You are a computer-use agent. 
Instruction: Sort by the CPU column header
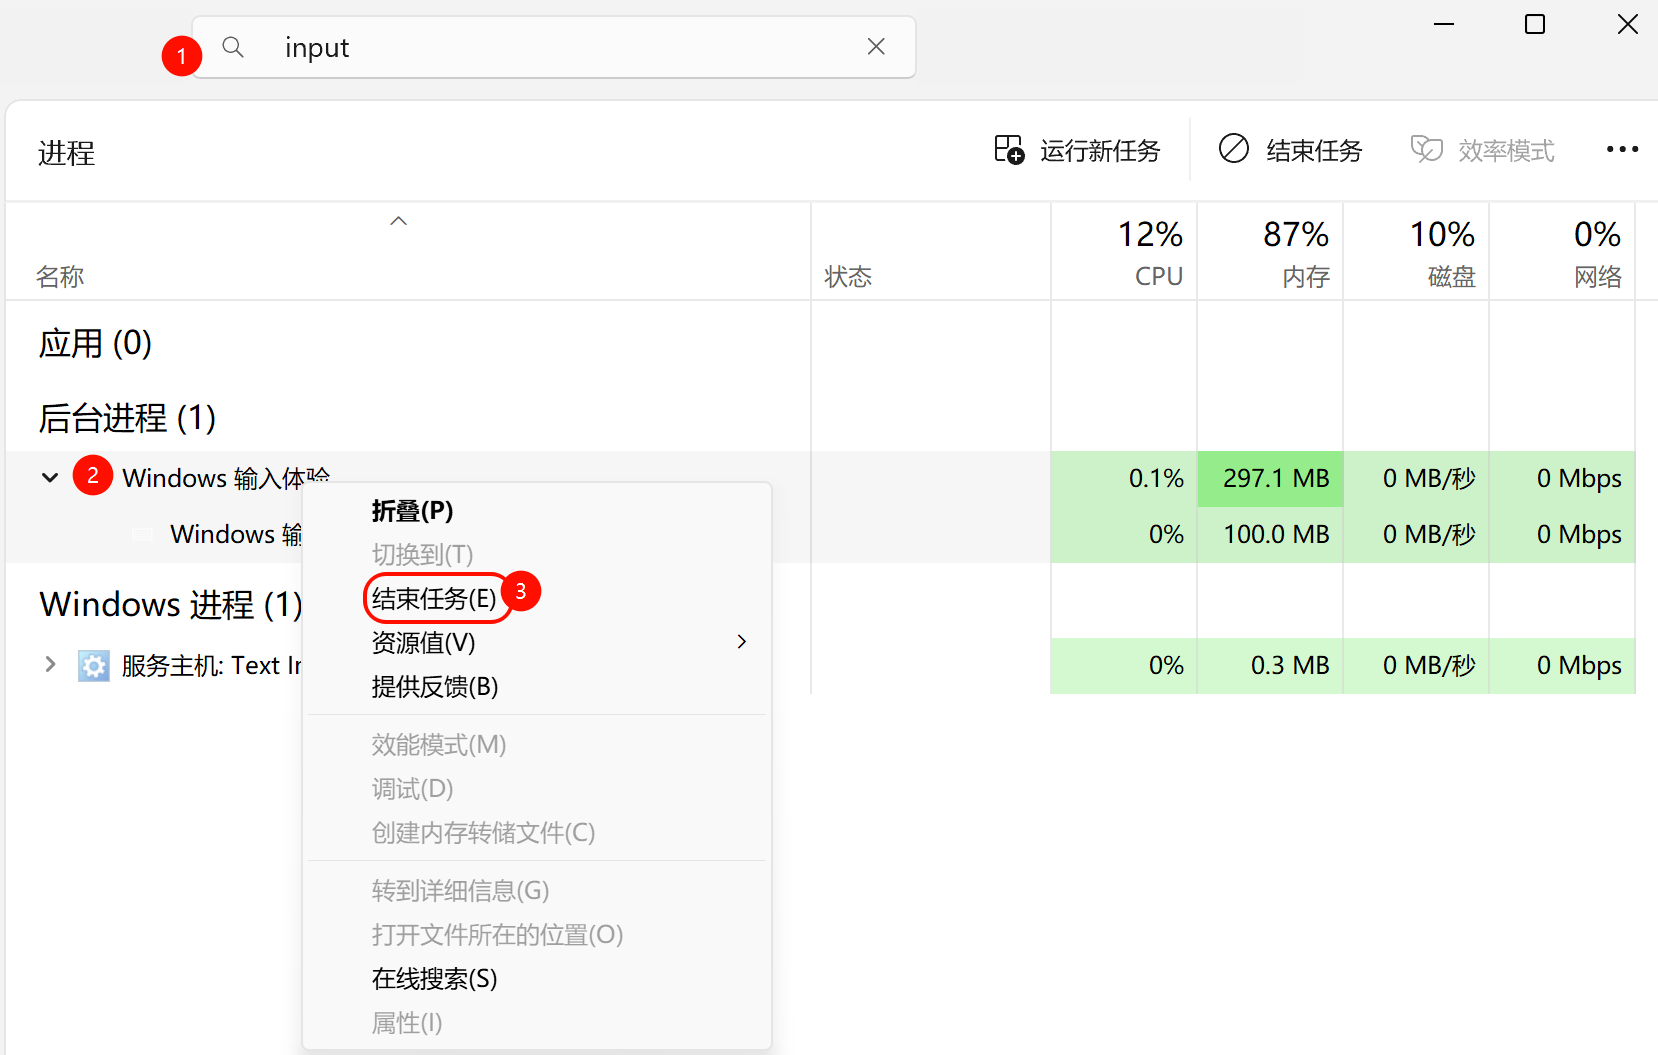click(1124, 252)
